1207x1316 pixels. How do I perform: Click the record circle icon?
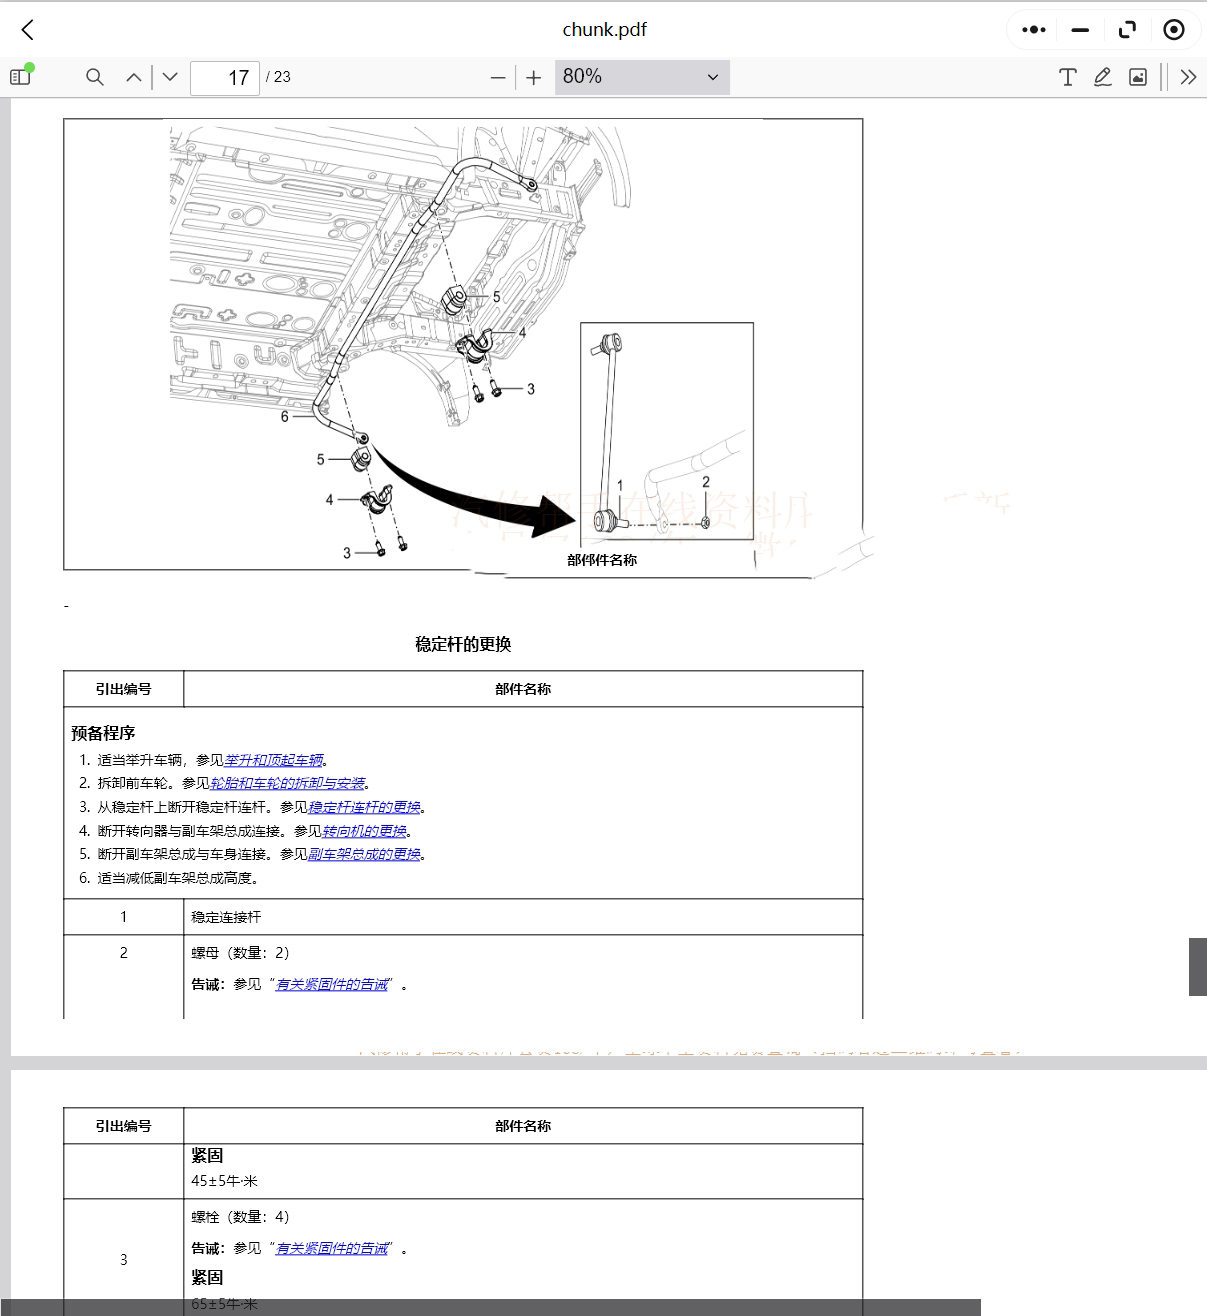click(1174, 30)
